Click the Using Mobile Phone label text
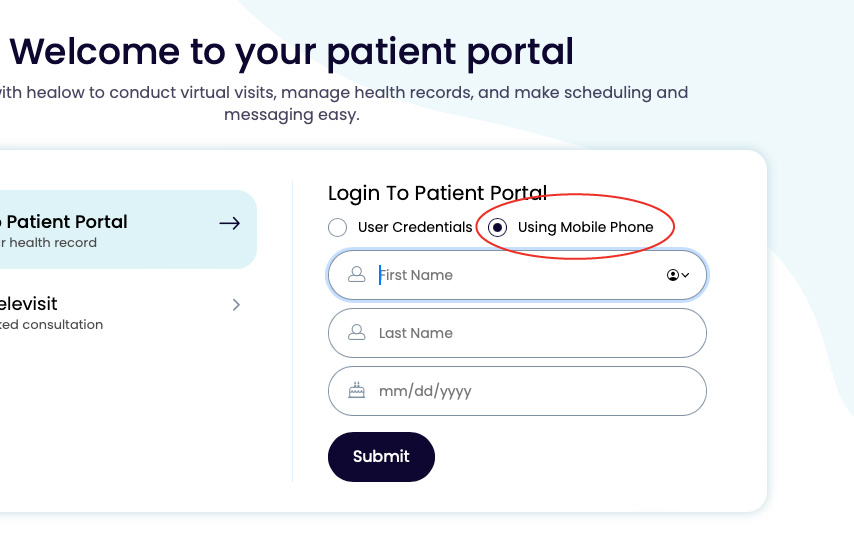This screenshot has height=538, width=854. (x=585, y=227)
